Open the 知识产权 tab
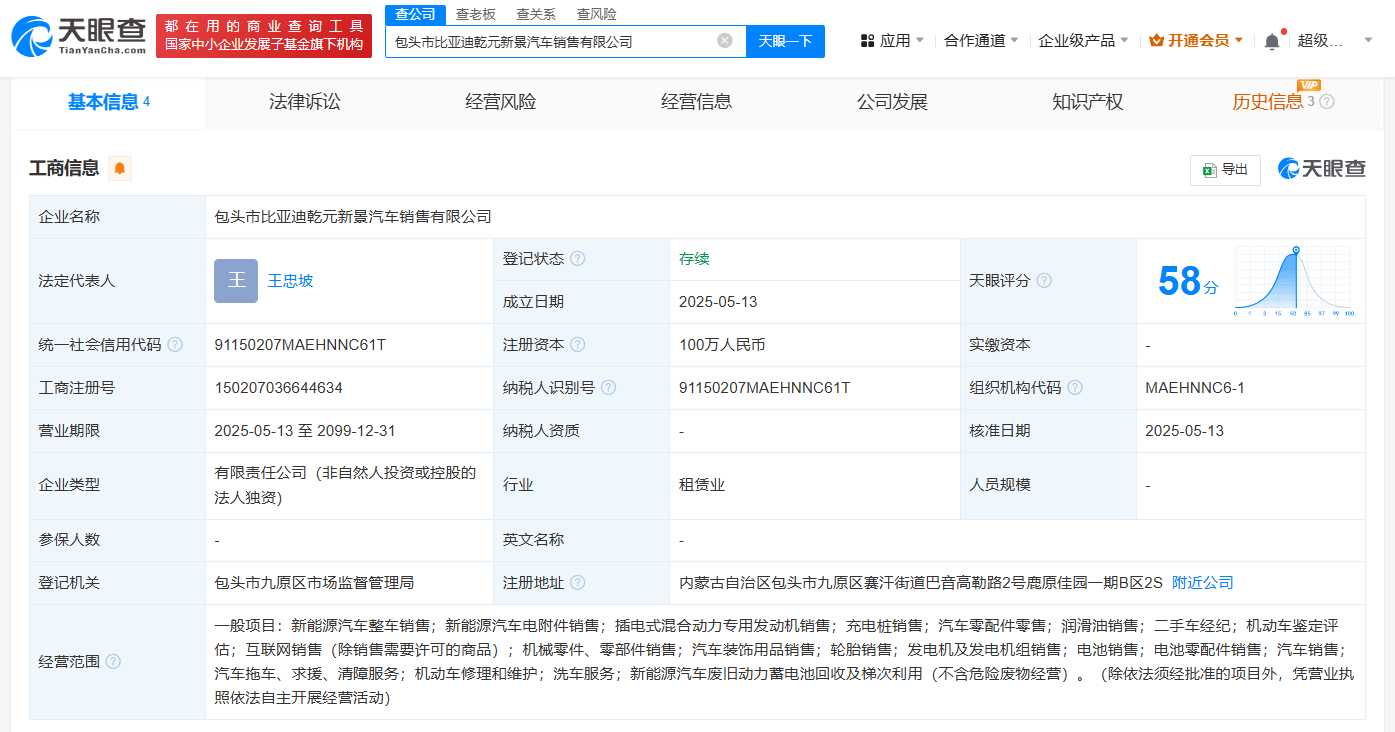Image resolution: width=1395 pixels, height=732 pixels. coord(1088,102)
